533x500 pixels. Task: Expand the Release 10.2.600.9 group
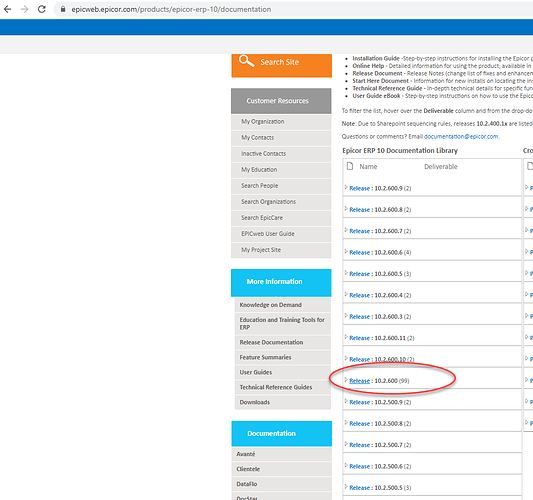(346, 188)
